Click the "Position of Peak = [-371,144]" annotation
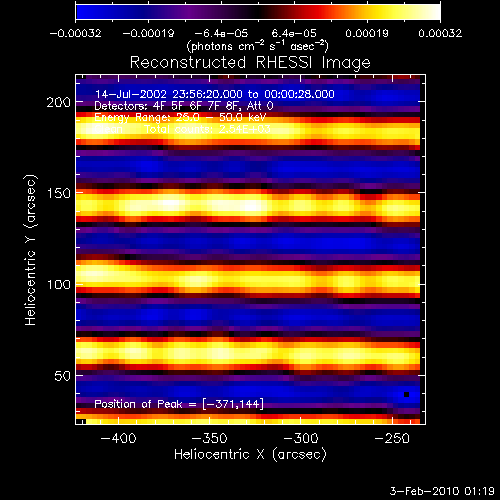Viewport: 500px width, 500px height. point(179,404)
